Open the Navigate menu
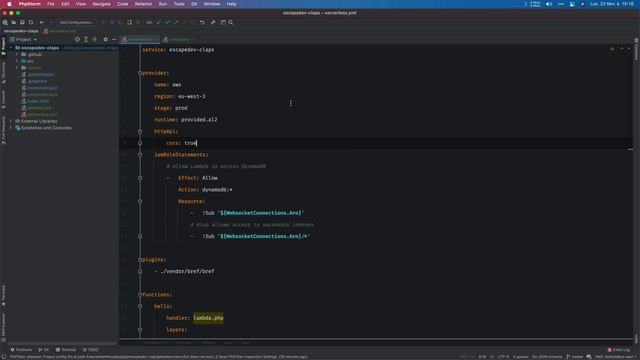 pyautogui.click(x=102, y=4)
